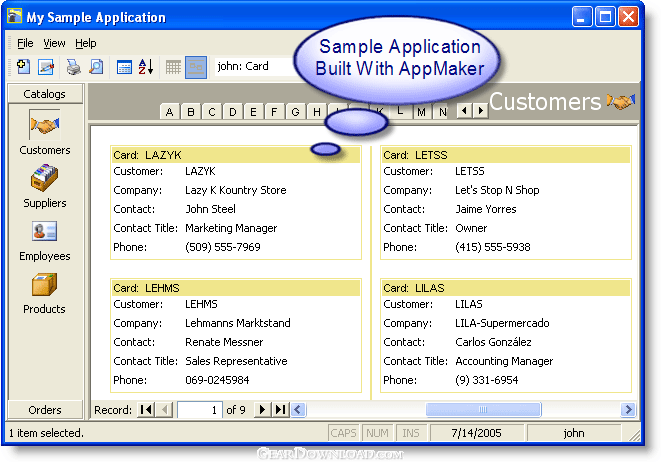Toggle the card view button
This screenshot has width=661, height=462.
coord(196,67)
